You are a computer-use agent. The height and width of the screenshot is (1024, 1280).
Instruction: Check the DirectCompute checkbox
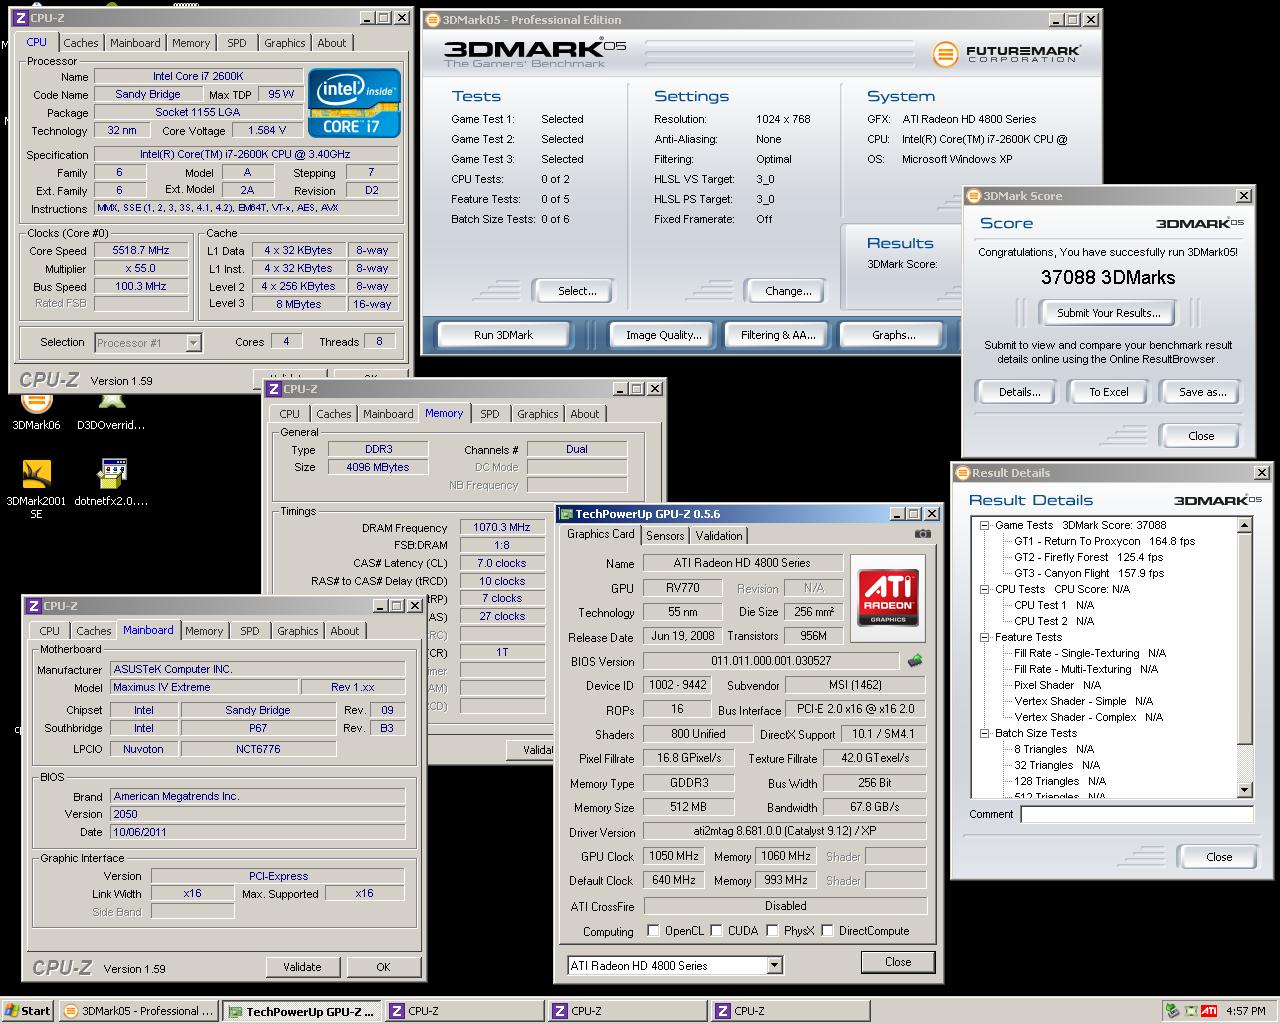827,931
